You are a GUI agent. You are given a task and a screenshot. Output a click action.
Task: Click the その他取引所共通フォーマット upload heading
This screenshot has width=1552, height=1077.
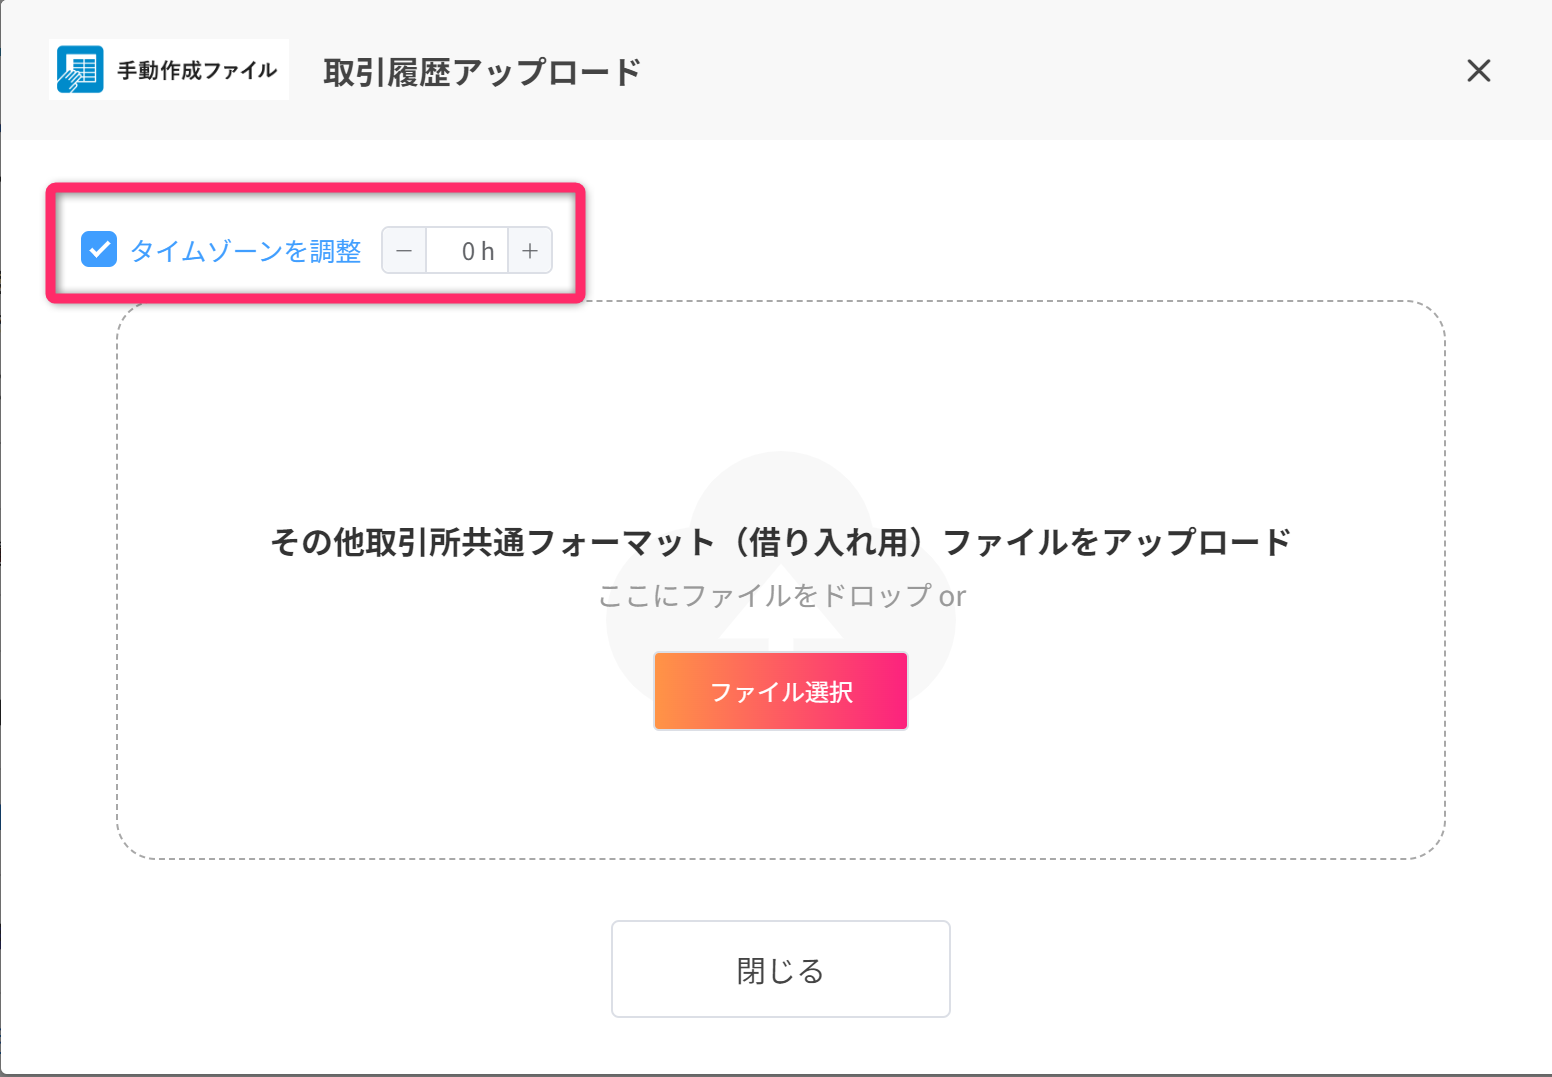pos(781,542)
